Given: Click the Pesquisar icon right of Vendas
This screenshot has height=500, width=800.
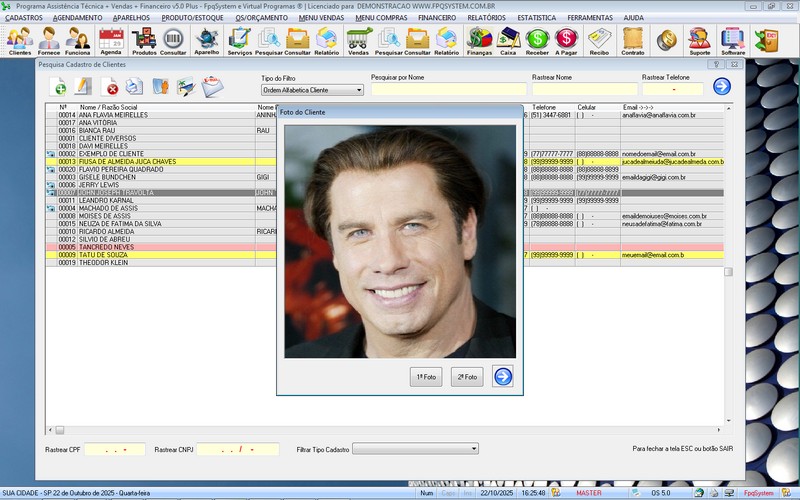Looking at the screenshot, I should 389,40.
